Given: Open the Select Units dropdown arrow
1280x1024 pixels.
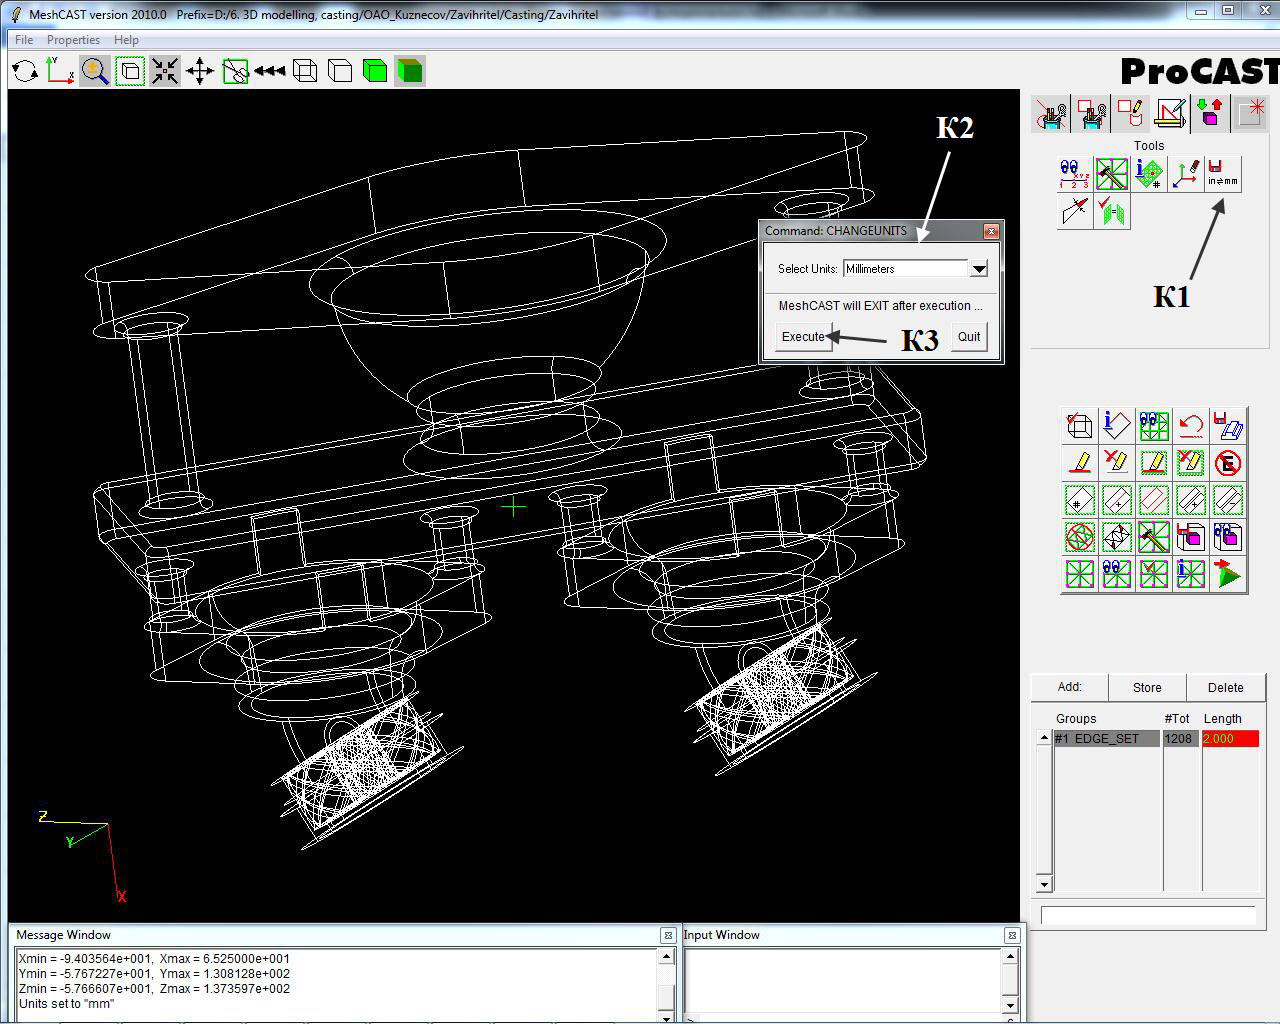Looking at the screenshot, I should coord(979,269).
